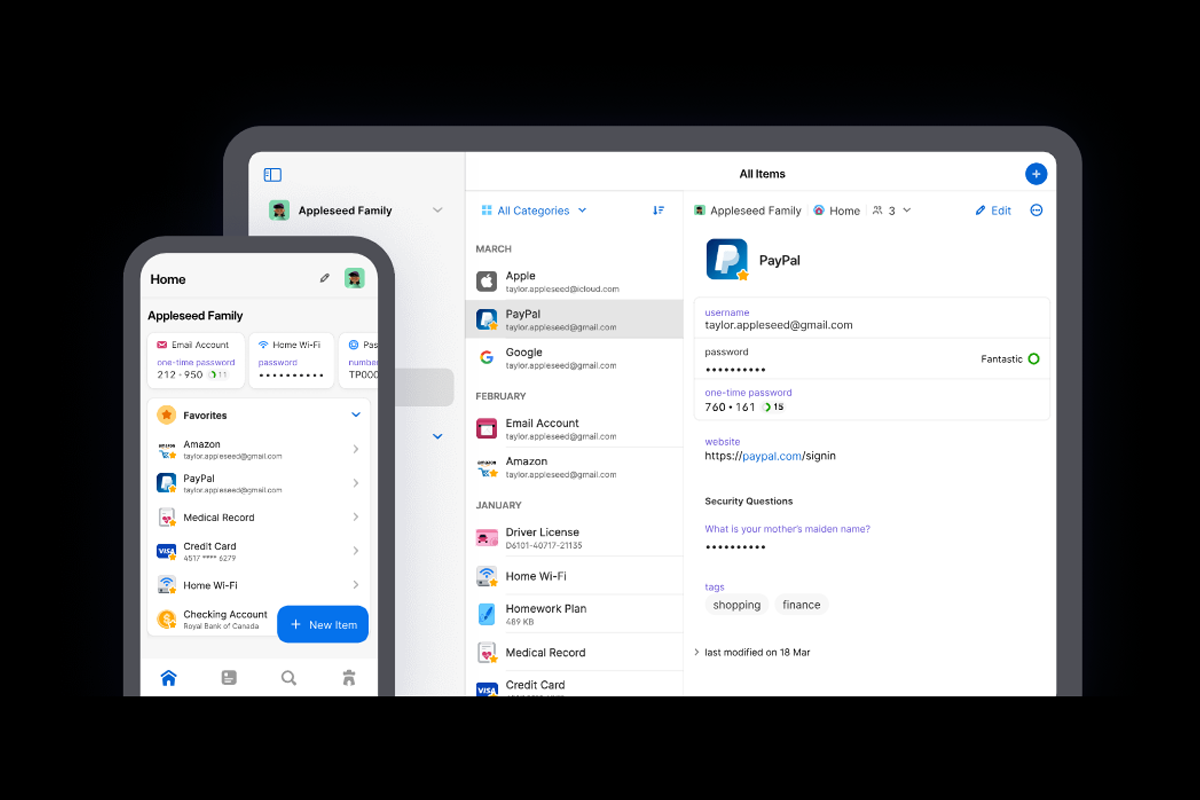
Task: Tap the New Item button
Action: pos(322,624)
